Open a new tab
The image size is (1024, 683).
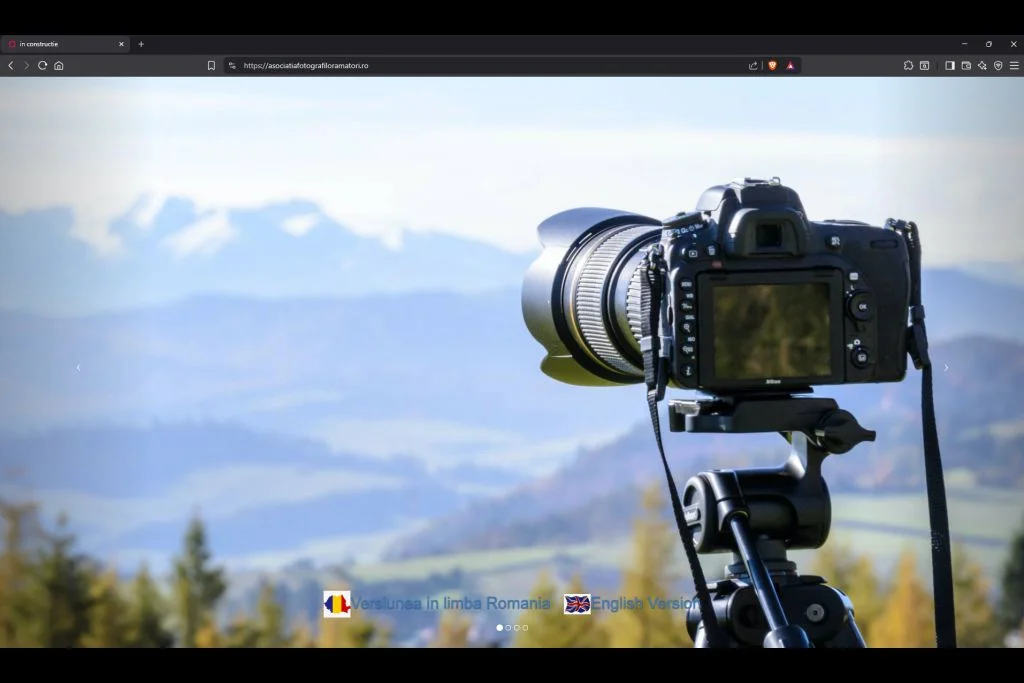pos(141,44)
